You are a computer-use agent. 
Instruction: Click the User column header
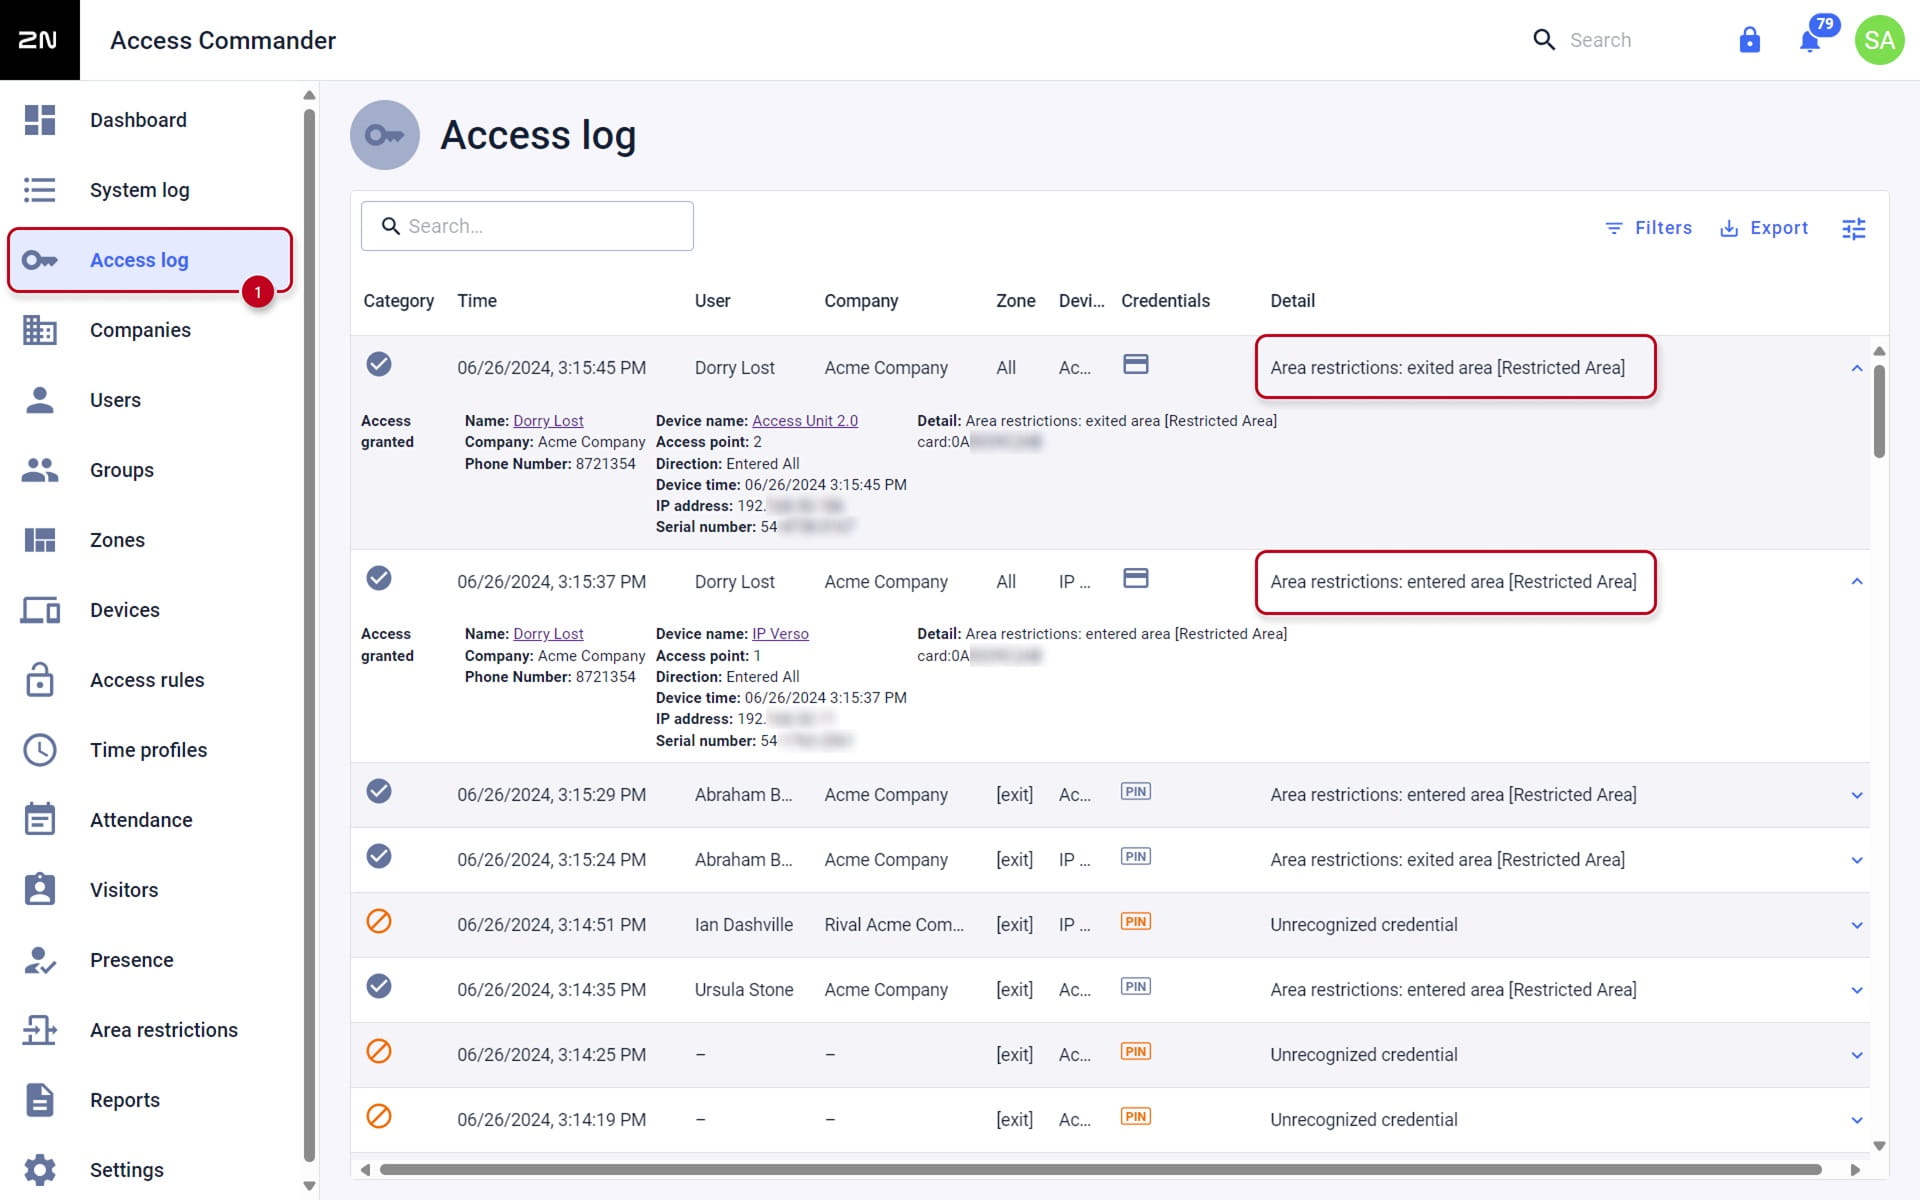712,301
